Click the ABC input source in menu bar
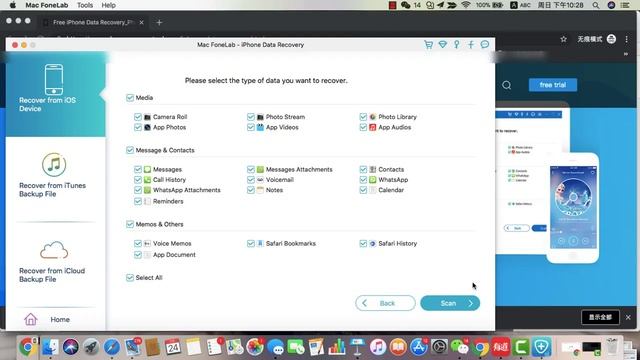This screenshot has height=360, width=640. point(520,5)
